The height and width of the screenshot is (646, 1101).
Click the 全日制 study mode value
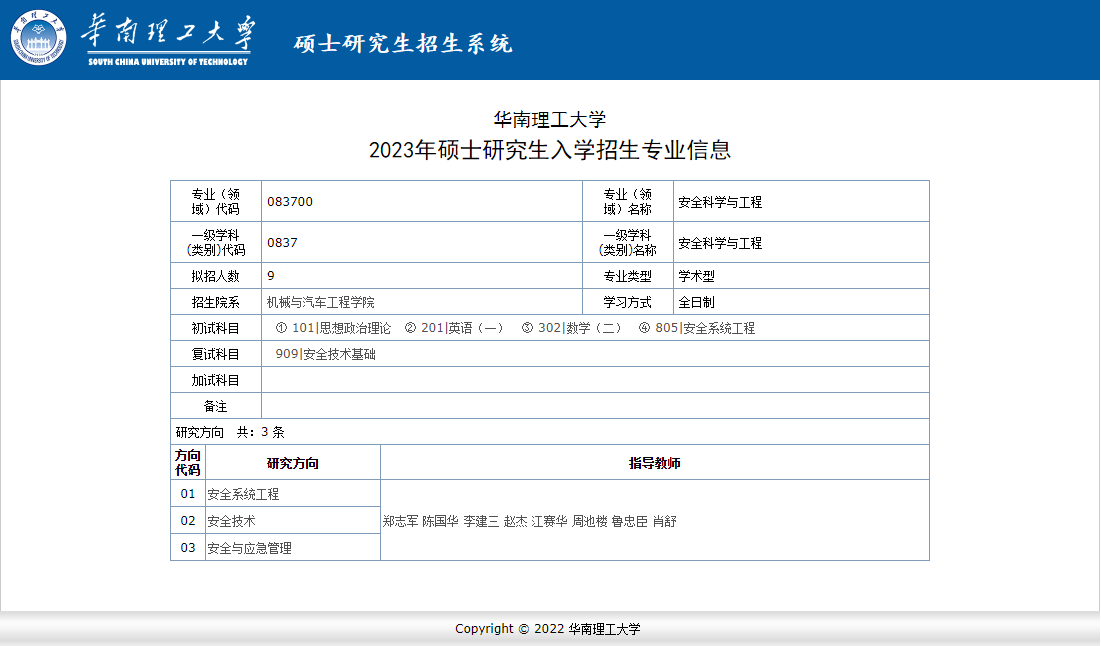pyautogui.click(x=696, y=302)
